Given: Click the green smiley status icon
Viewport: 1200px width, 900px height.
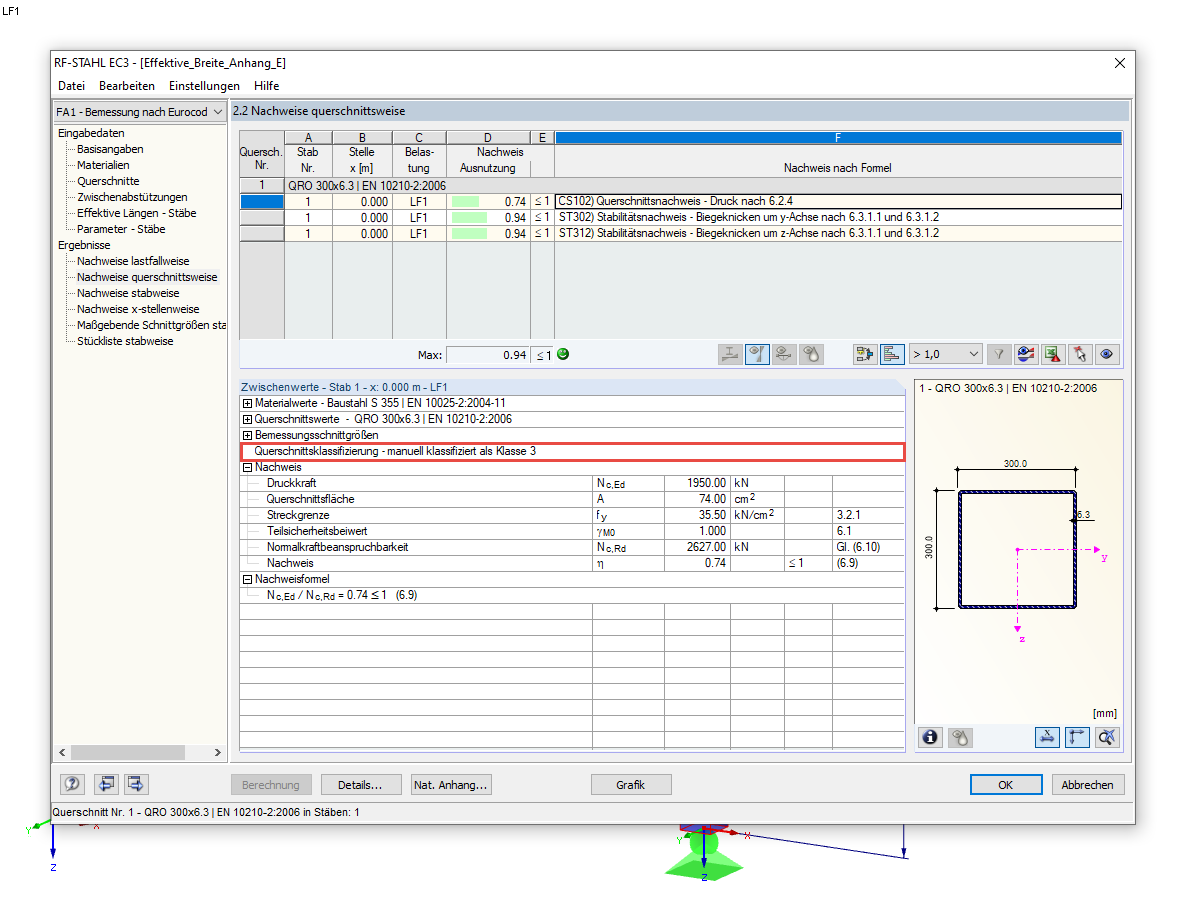Looking at the screenshot, I should (563, 354).
